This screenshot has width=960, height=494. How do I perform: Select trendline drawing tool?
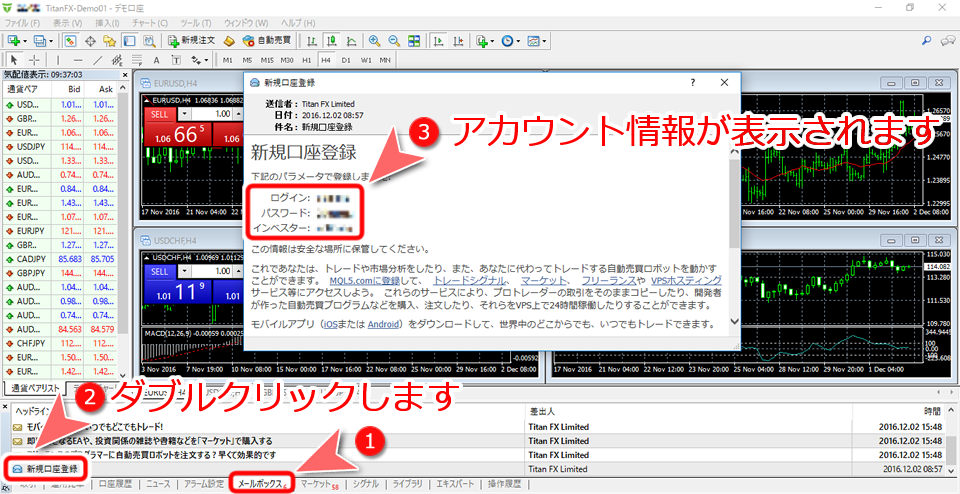coord(97,60)
